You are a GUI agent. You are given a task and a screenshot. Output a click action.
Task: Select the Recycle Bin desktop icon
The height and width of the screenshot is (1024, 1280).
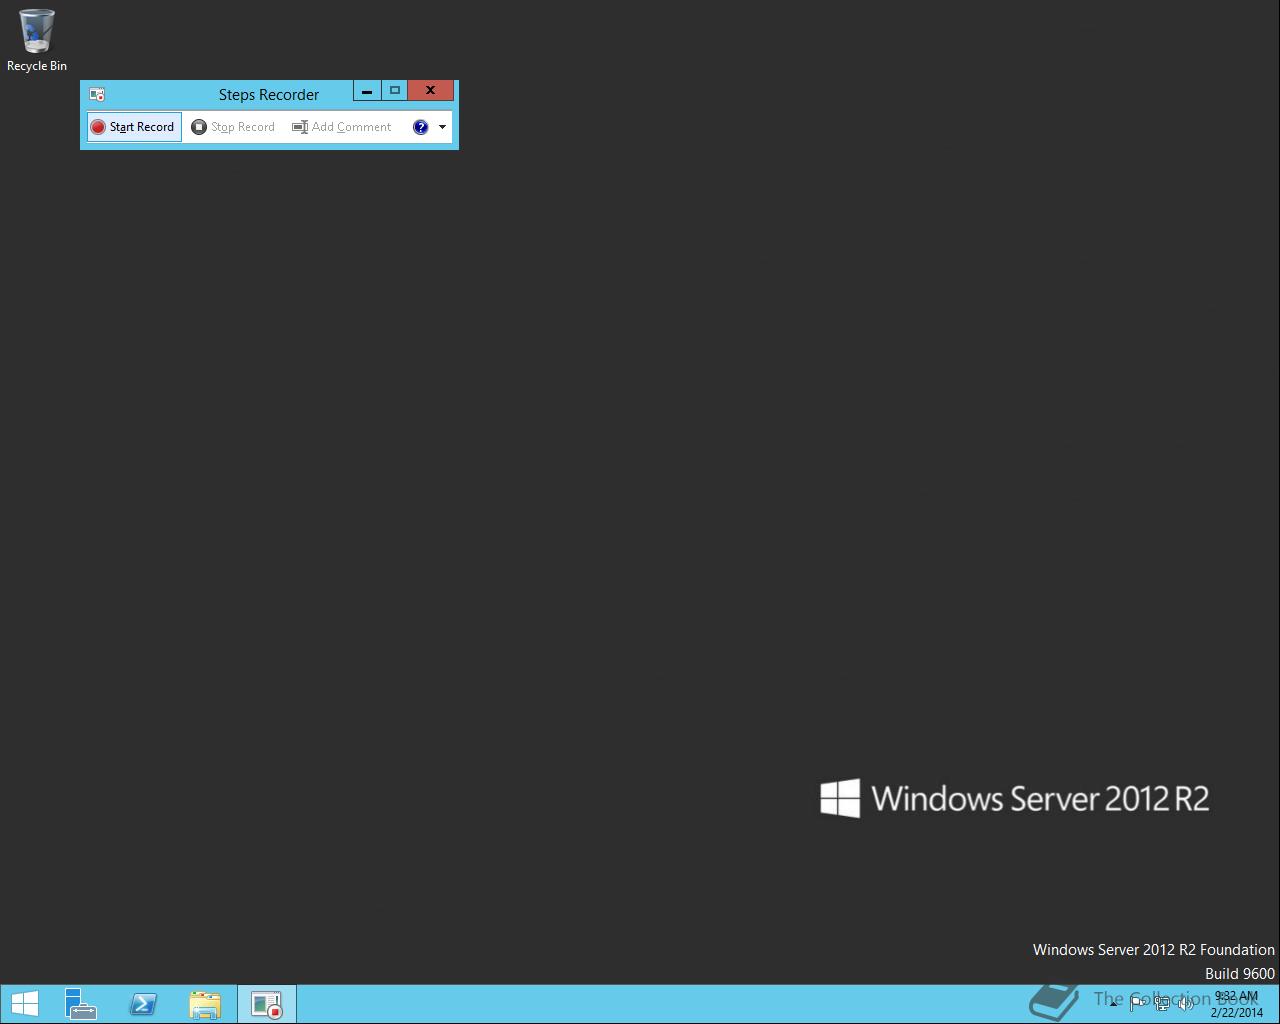(37, 41)
